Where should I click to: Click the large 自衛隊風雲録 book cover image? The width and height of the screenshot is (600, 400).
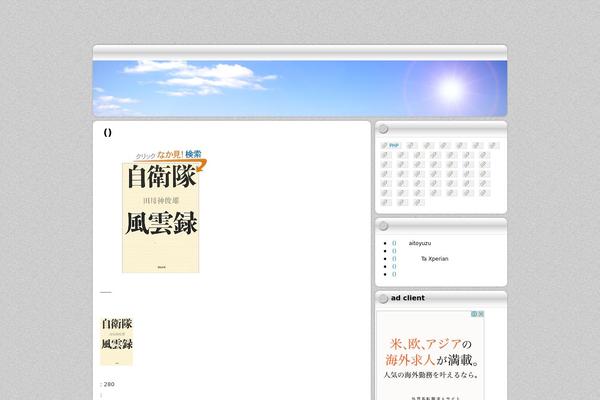point(160,217)
